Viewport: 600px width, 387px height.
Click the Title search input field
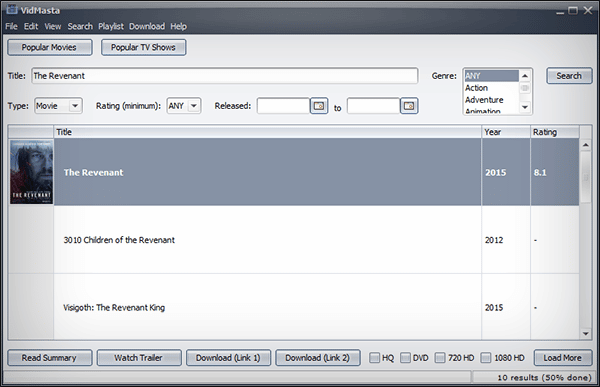pyautogui.click(x=225, y=76)
